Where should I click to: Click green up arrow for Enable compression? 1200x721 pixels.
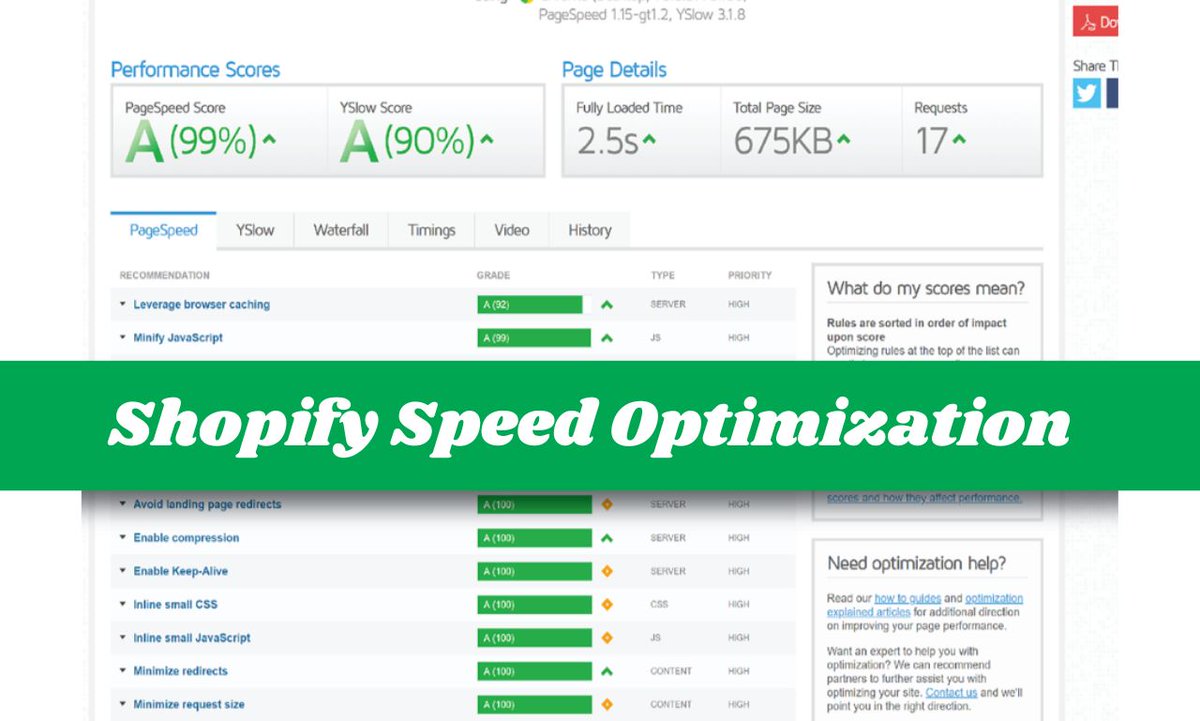pyautogui.click(x=607, y=538)
